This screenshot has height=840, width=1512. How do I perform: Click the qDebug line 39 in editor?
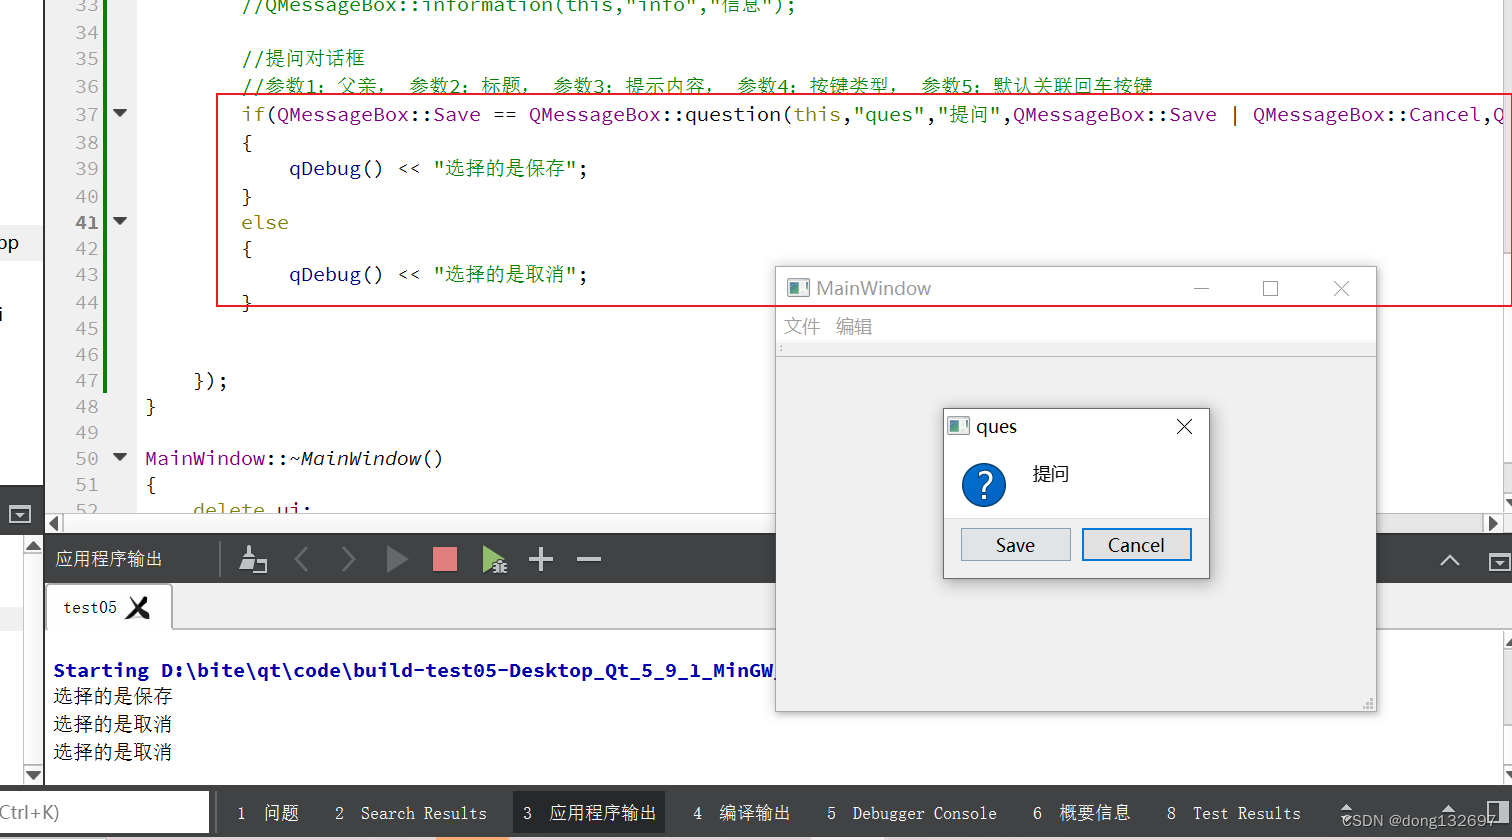pos(438,168)
